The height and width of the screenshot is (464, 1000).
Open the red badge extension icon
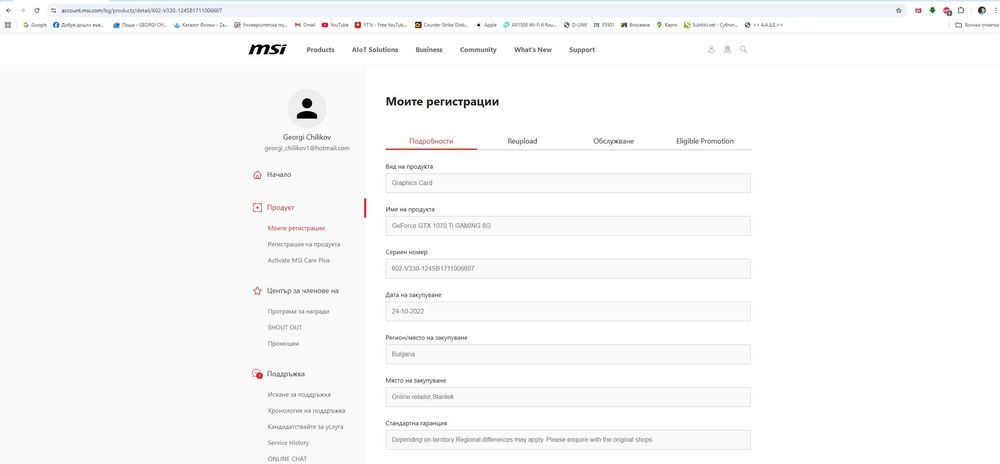click(947, 11)
